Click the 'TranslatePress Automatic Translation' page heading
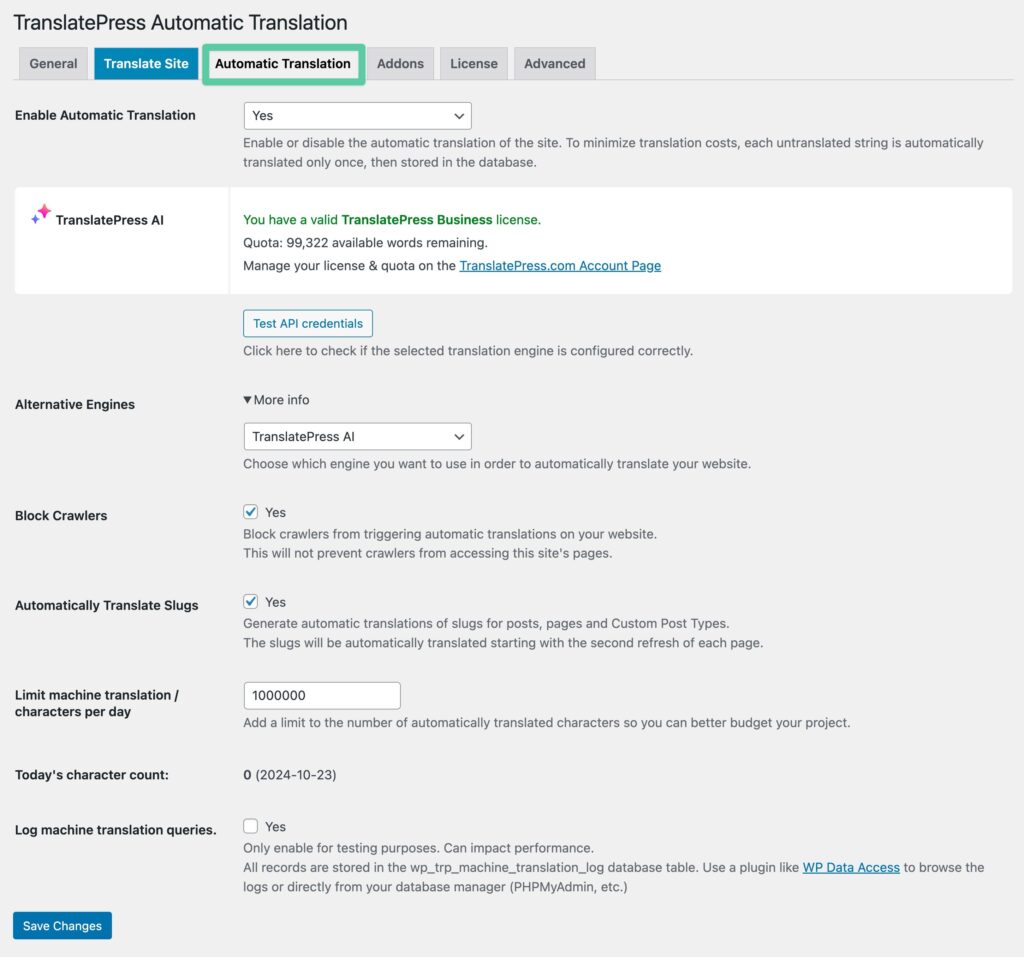Image resolution: width=1024 pixels, height=957 pixels. coord(180,22)
